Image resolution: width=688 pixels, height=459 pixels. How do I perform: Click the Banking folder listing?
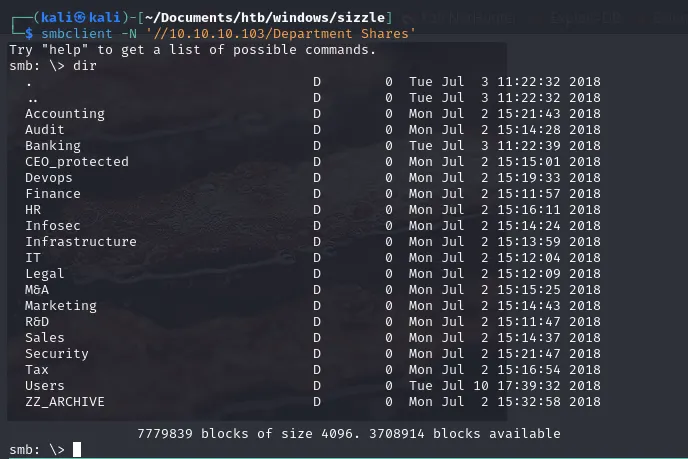53,146
